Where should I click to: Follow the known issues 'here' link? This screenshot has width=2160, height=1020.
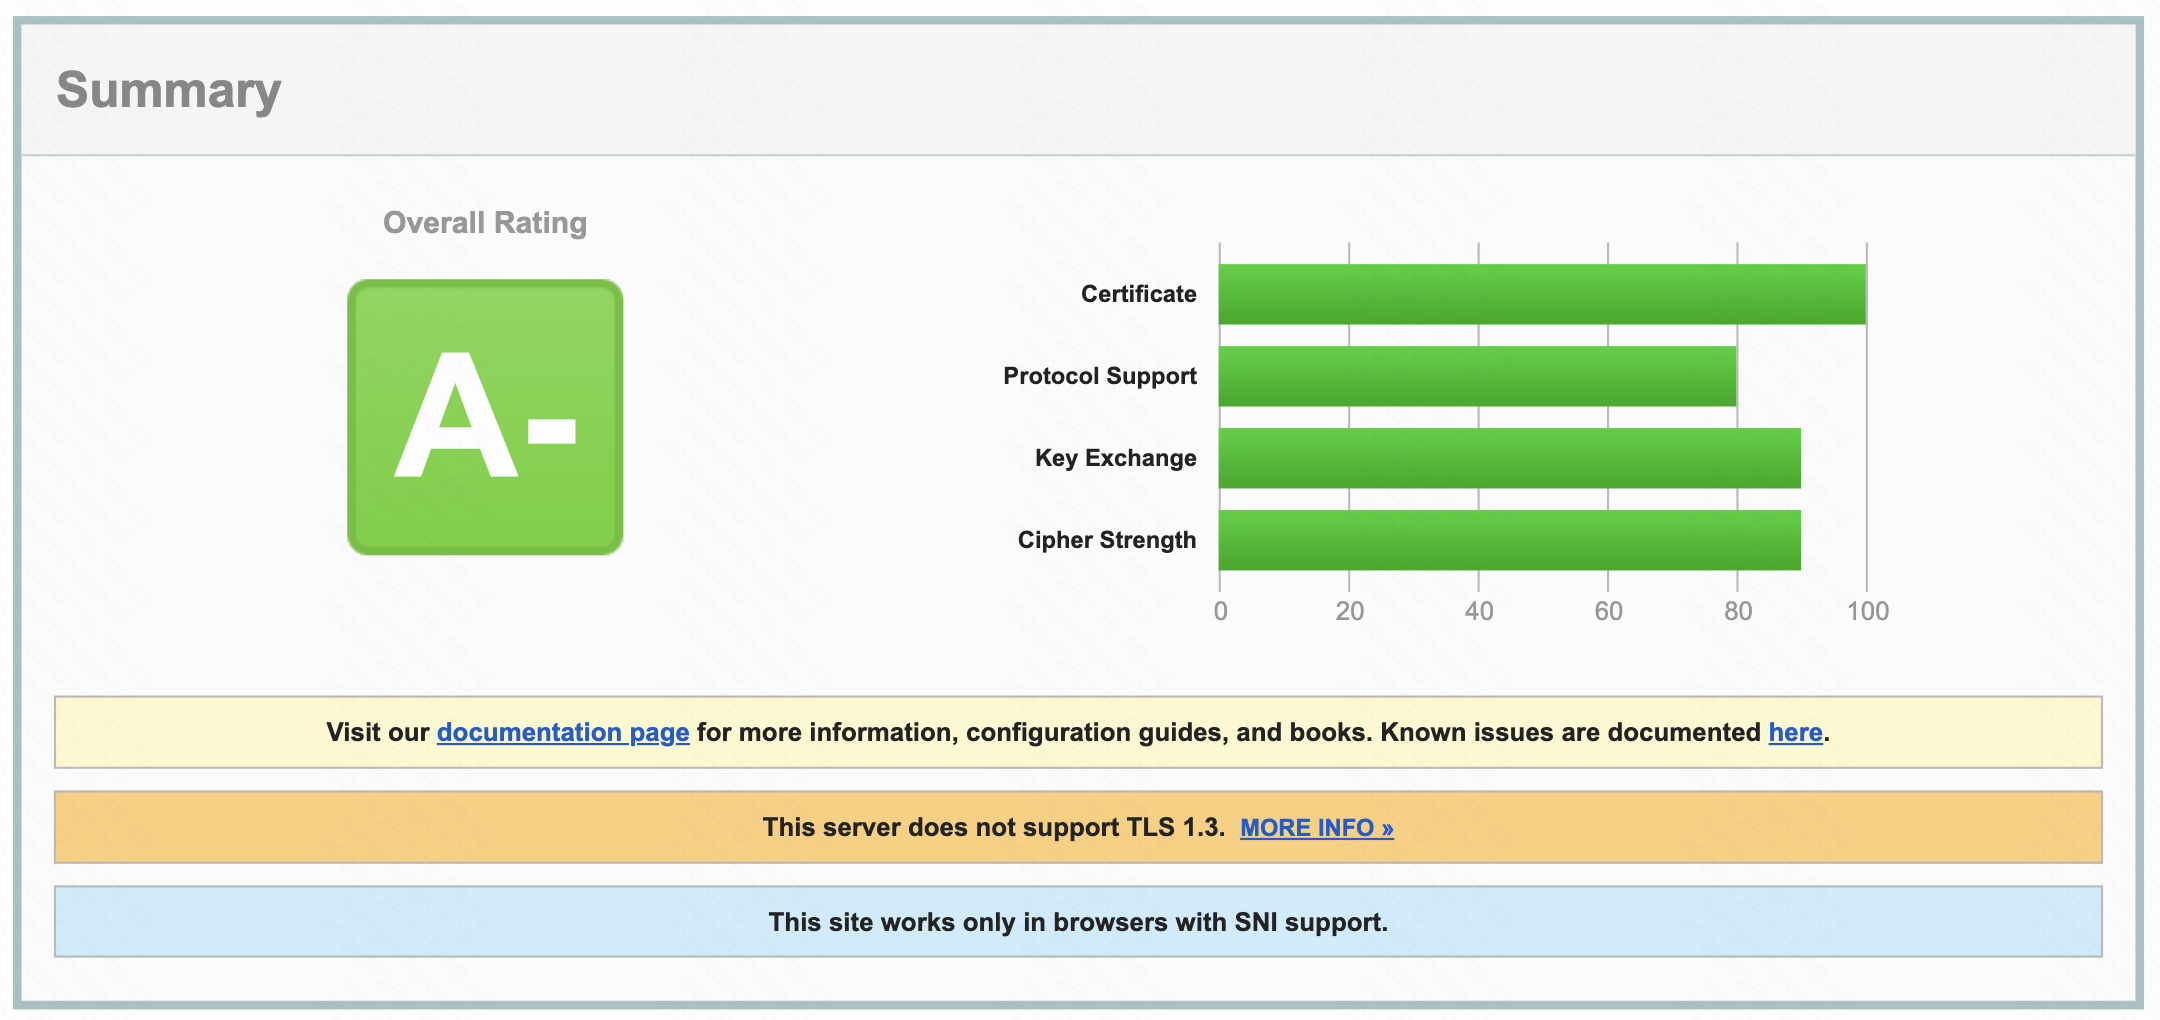coord(1795,732)
